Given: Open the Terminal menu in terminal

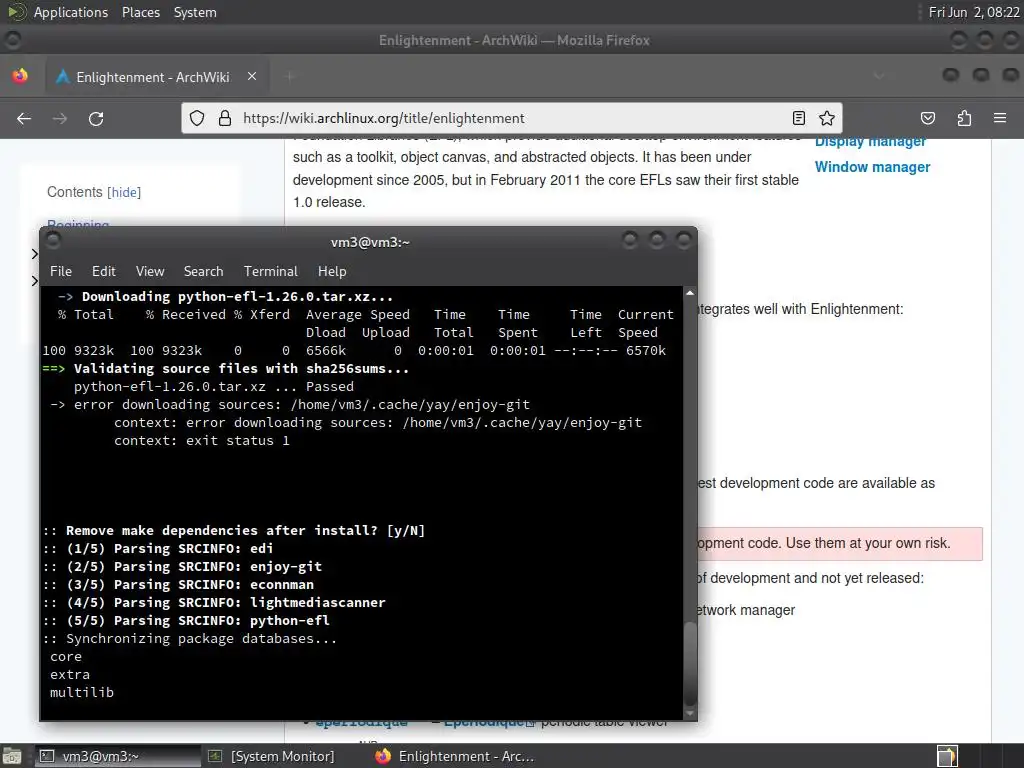Looking at the screenshot, I should [x=270, y=271].
